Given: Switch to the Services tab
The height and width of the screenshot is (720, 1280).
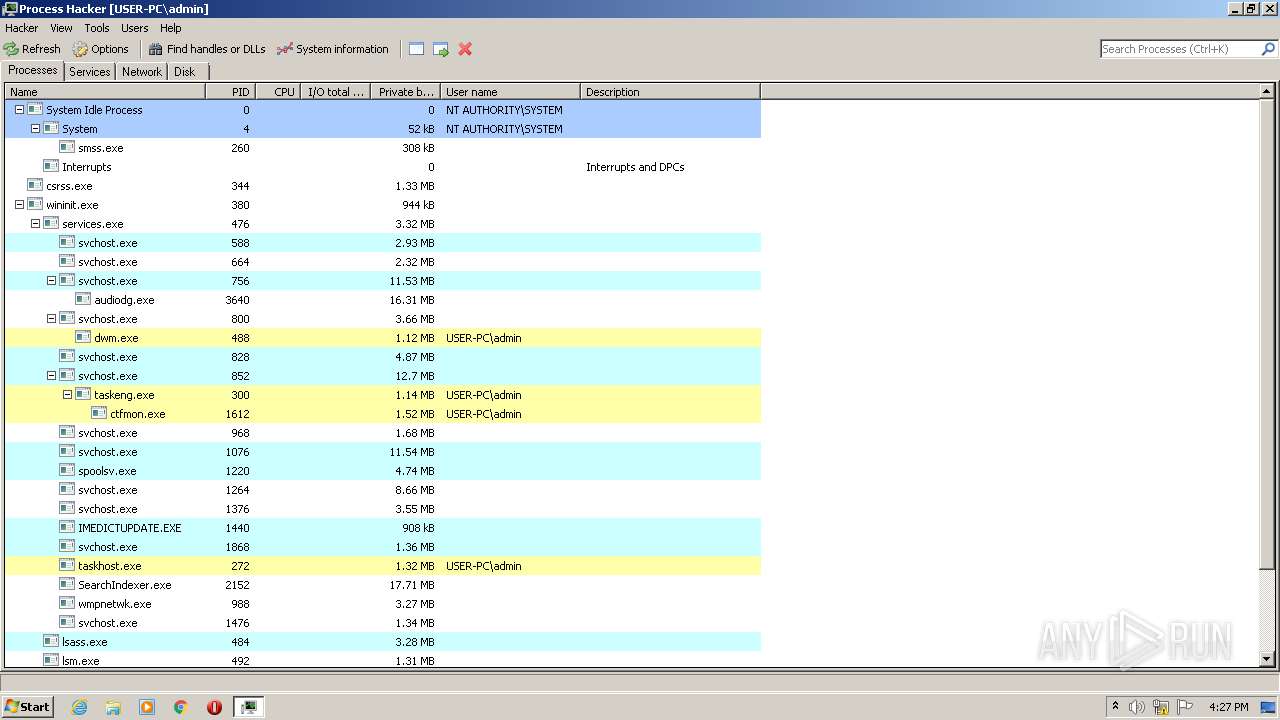Looking at the screenshot, I should [90, 72].
